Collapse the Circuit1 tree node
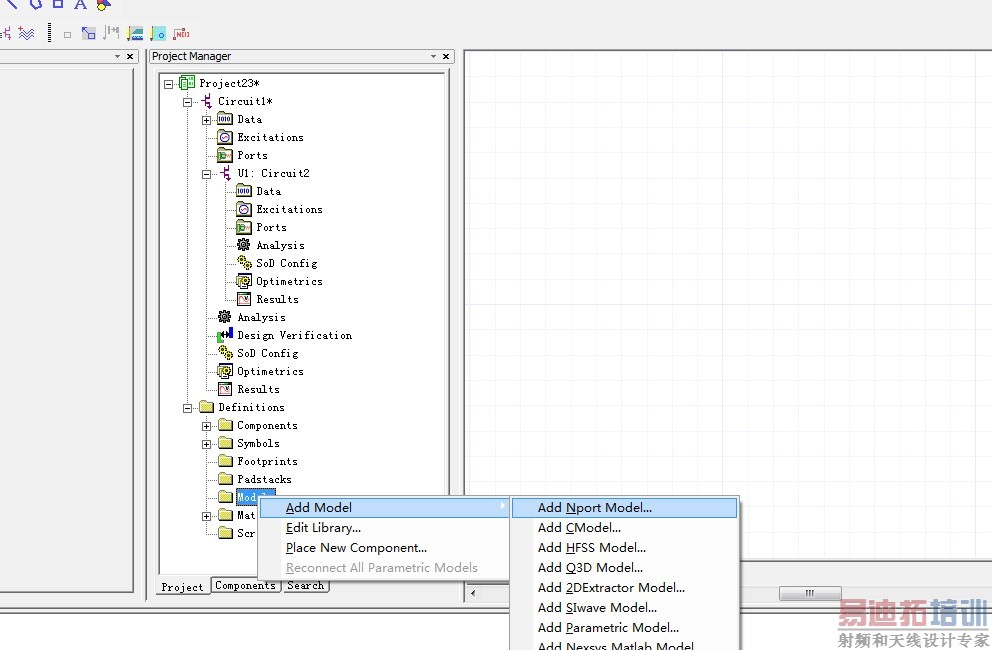 click(187, 102)
